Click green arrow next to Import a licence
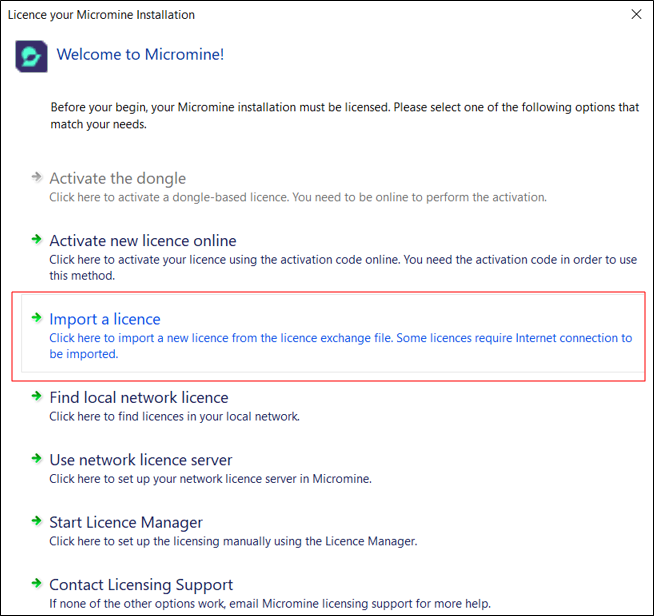Image resolution: width=654 pixels, height=616 pixels. (37, 319)
